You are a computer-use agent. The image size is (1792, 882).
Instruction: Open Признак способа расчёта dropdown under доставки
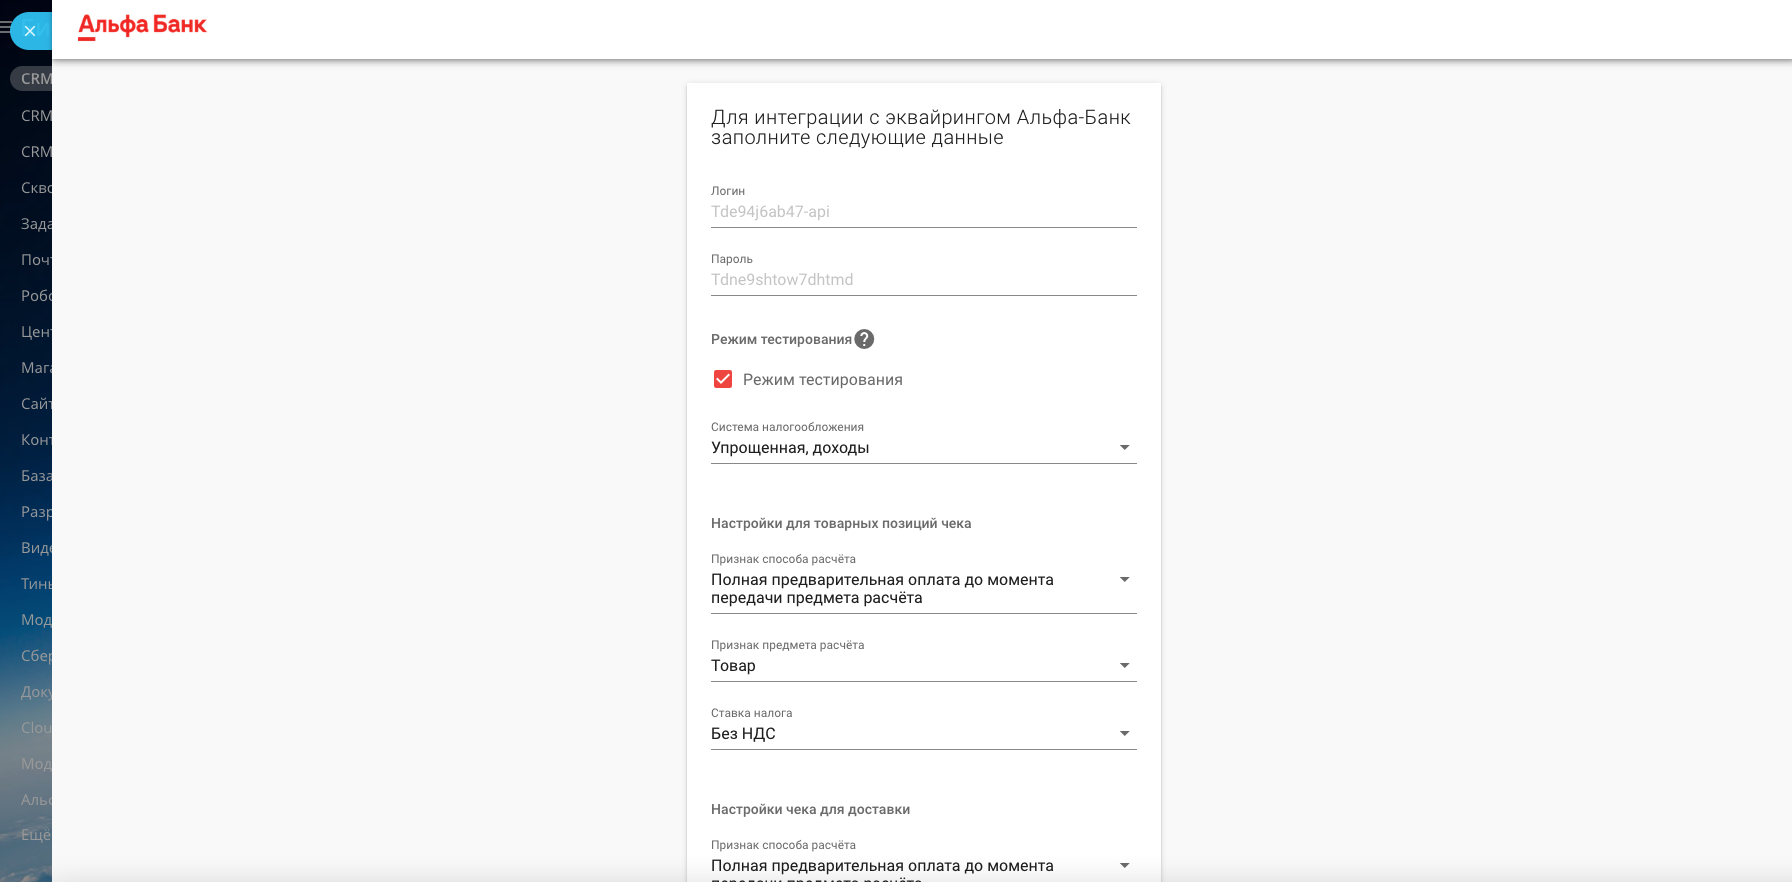point(922,866)
